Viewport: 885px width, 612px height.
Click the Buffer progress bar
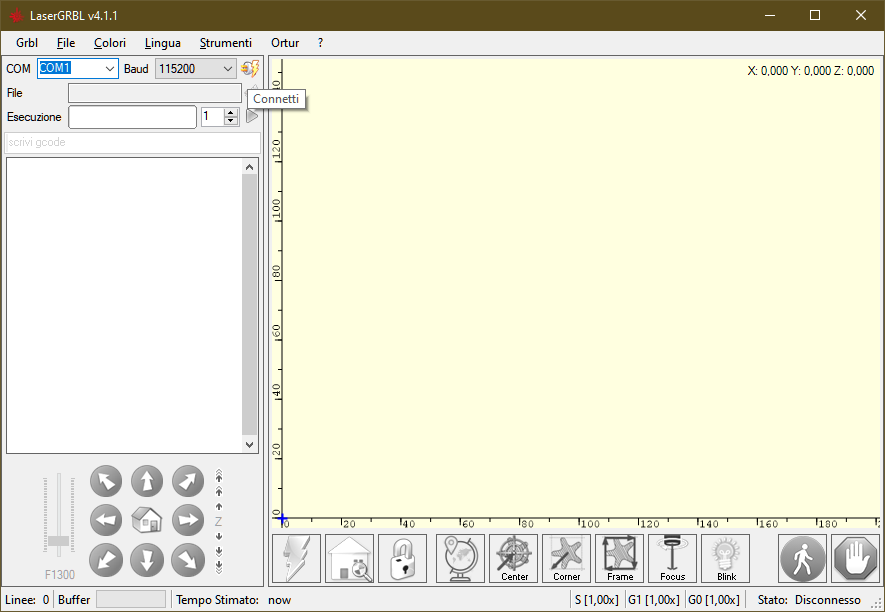point(131,600)
